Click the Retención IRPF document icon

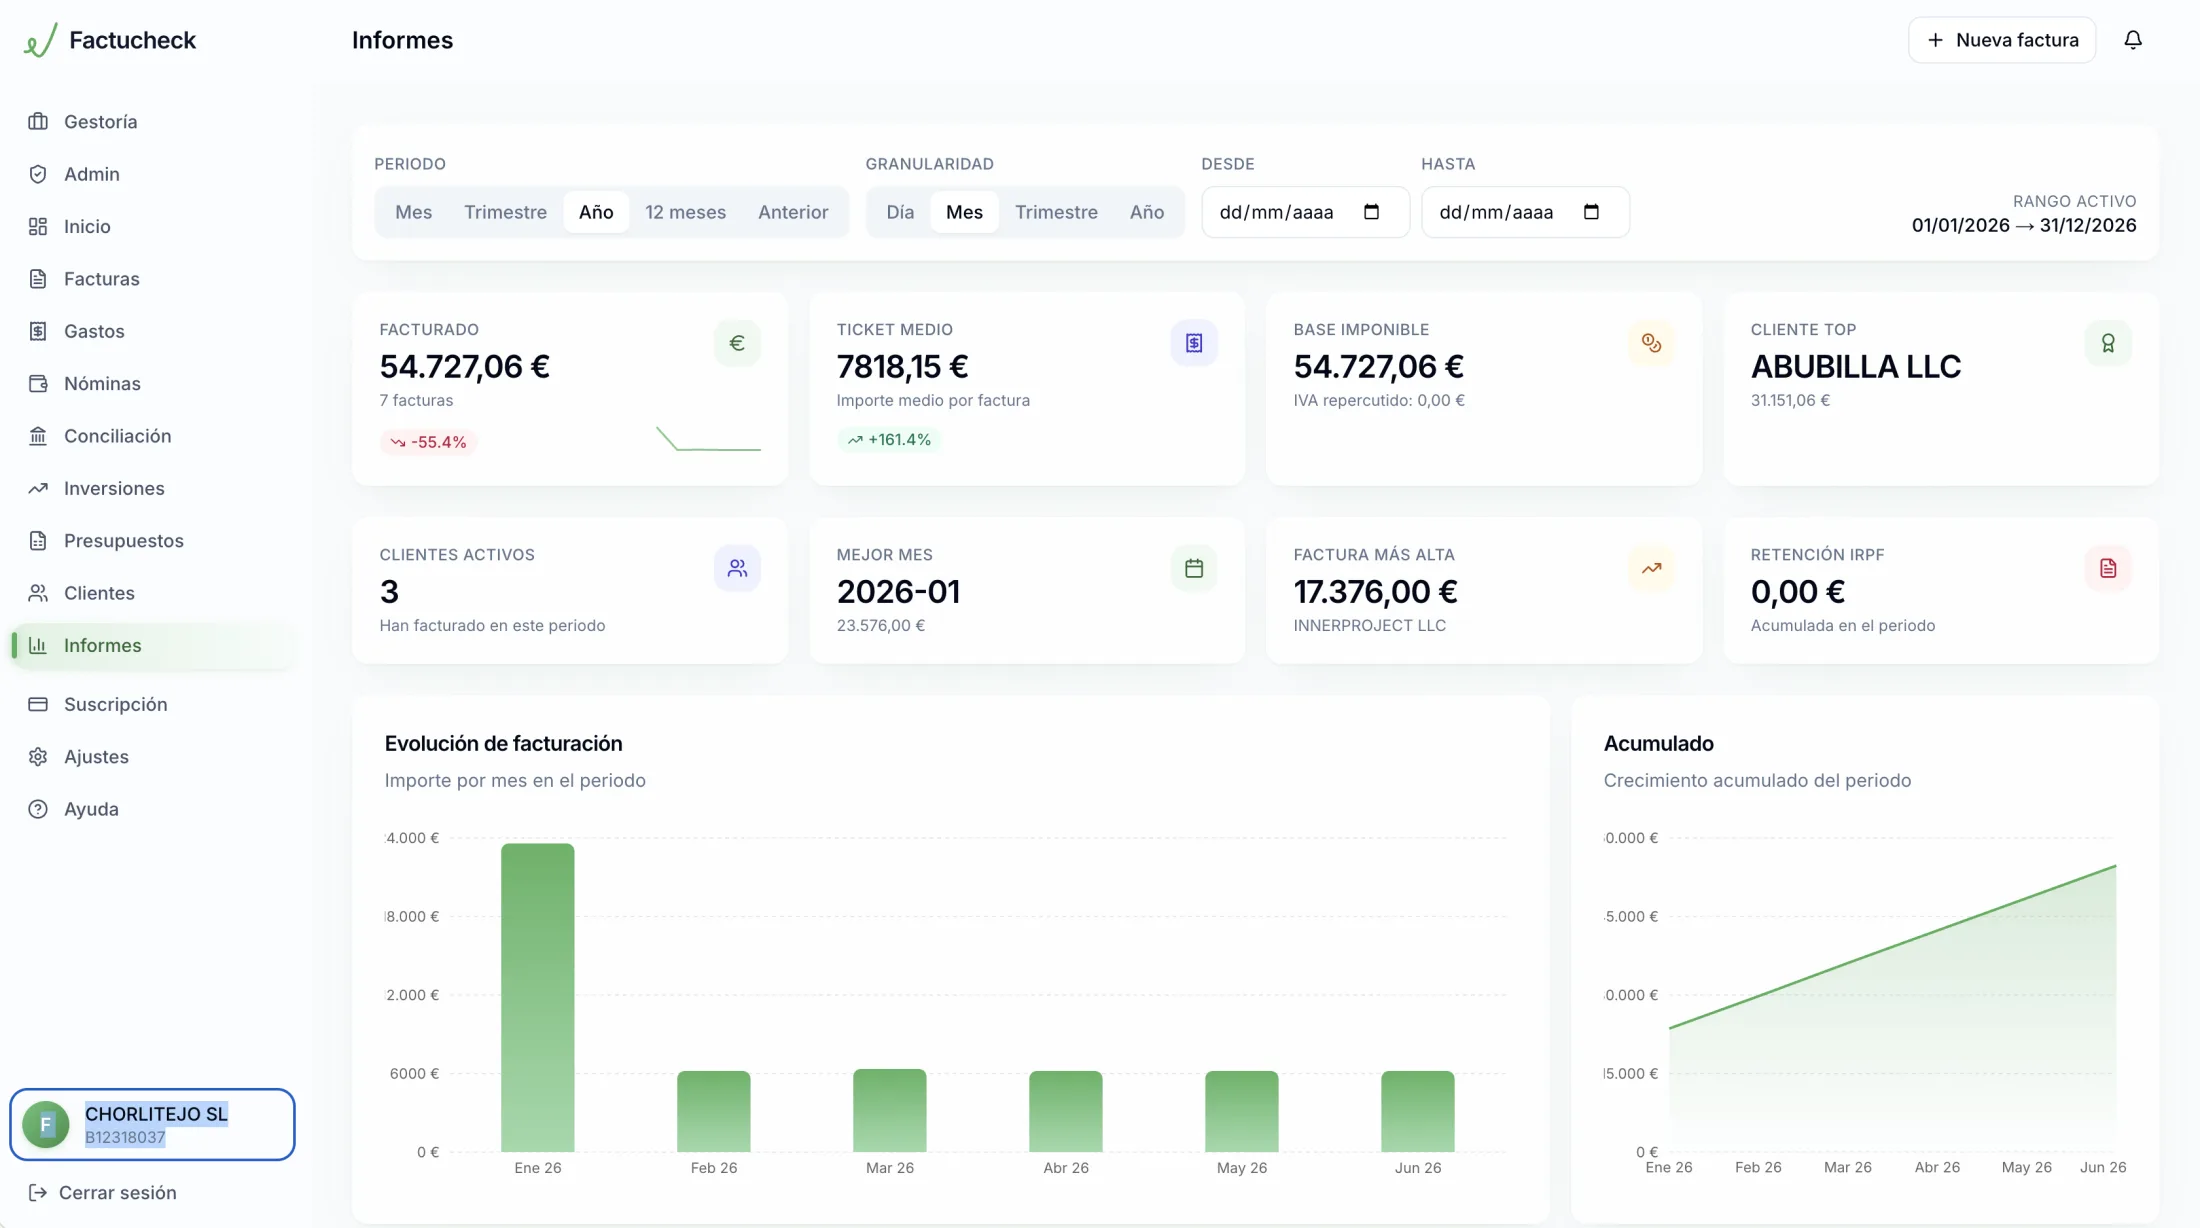pos(2108,568)
